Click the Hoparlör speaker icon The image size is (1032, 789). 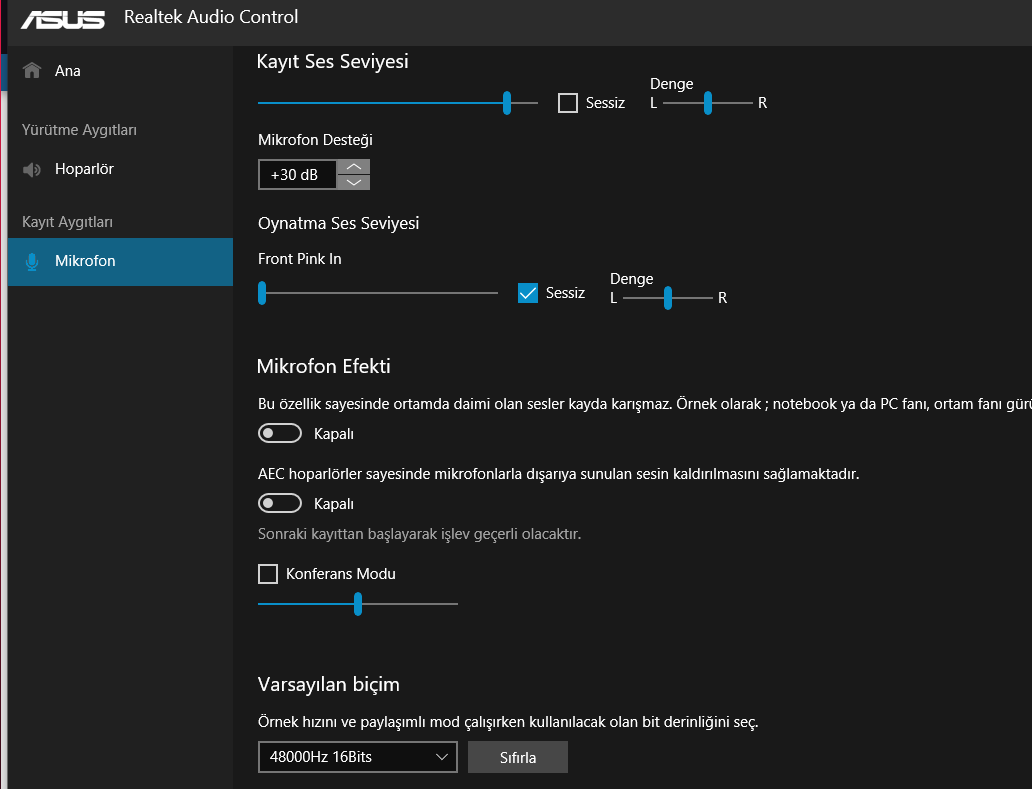[32, 170]
